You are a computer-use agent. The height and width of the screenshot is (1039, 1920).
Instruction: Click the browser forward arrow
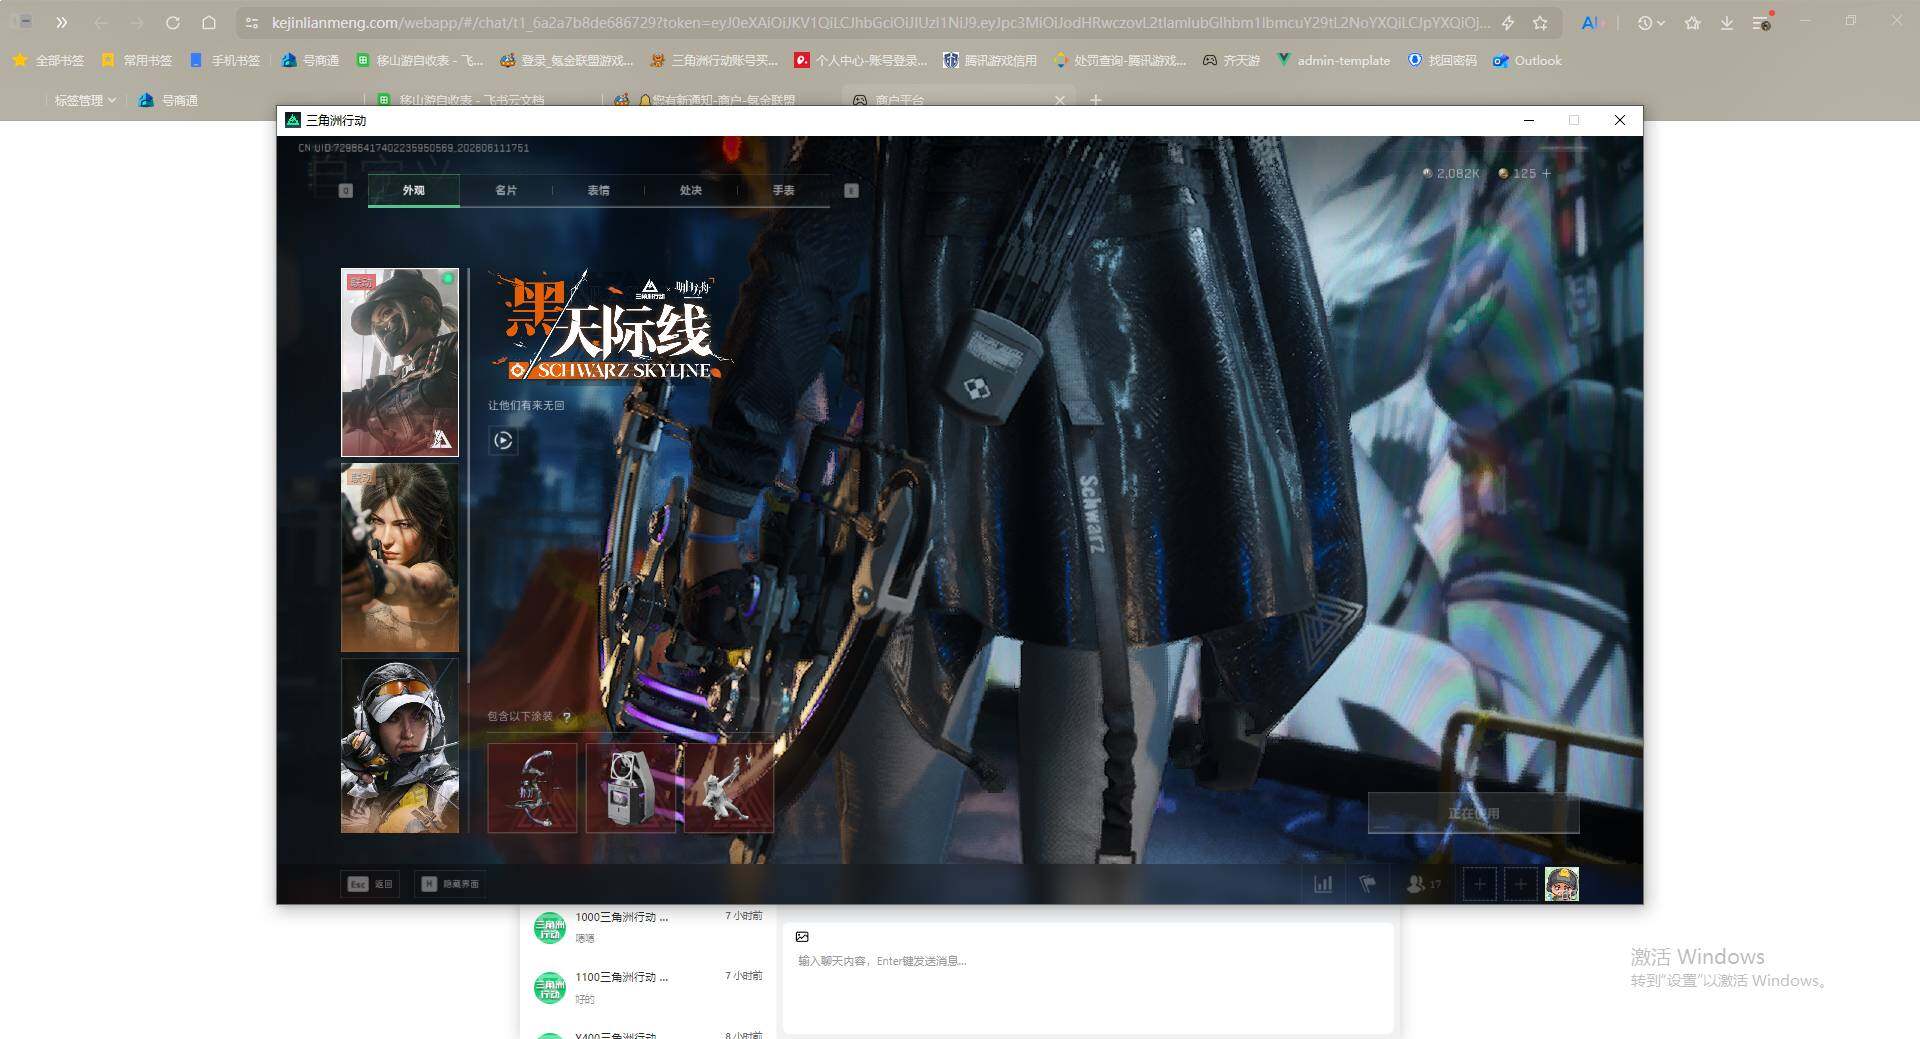click(x=137, y=22)
